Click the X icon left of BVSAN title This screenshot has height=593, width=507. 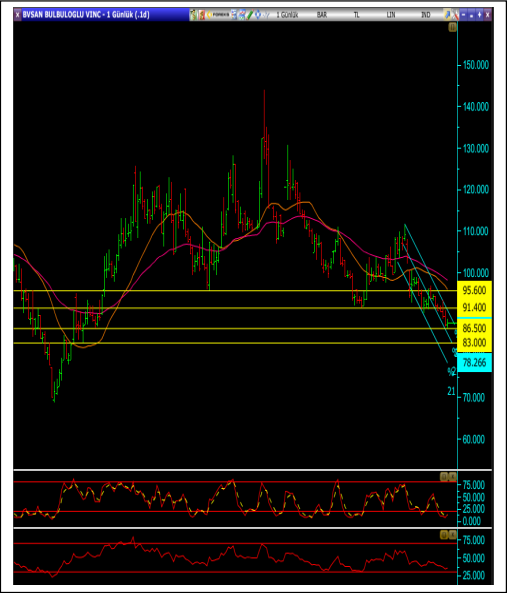click(17, 15)
